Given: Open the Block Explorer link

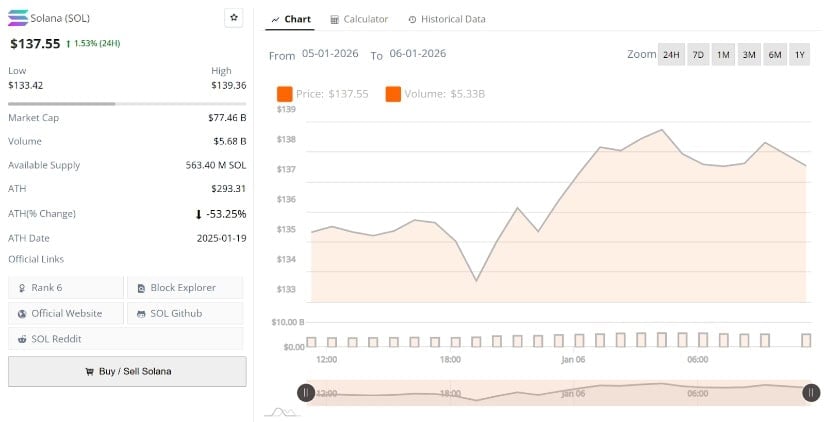Looking at the screenshot, I should point(184,287).
